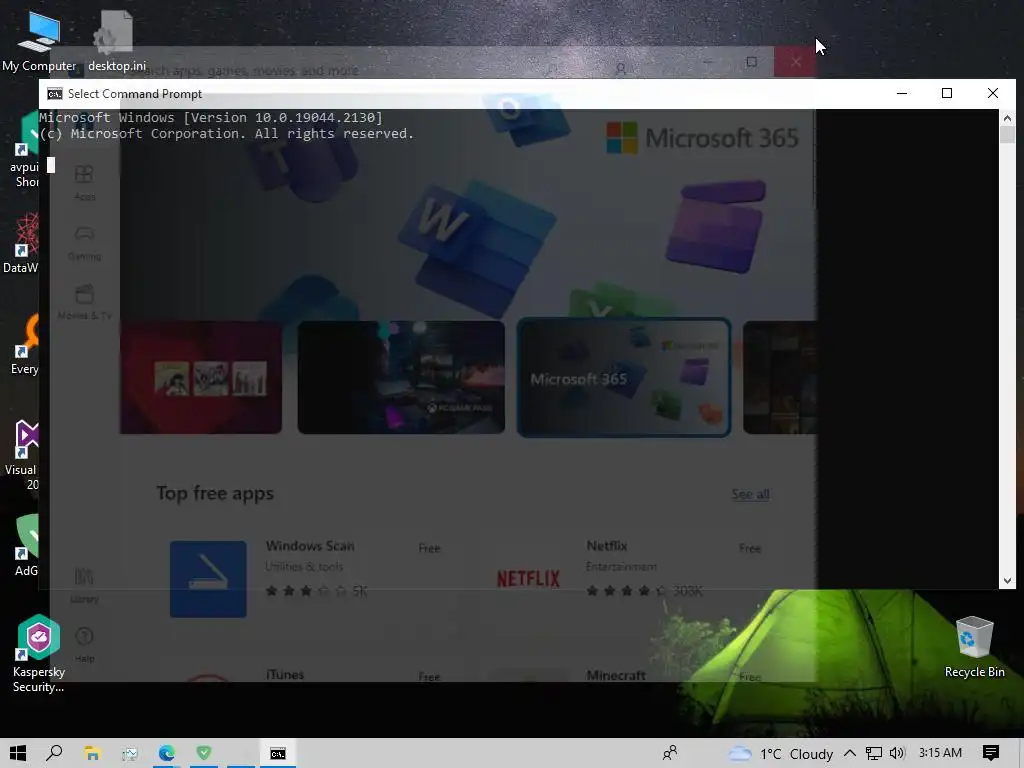This screenshot has height=768, width=1024.
Task: Open the volume speaker tray icon
Action: (897, 753)
